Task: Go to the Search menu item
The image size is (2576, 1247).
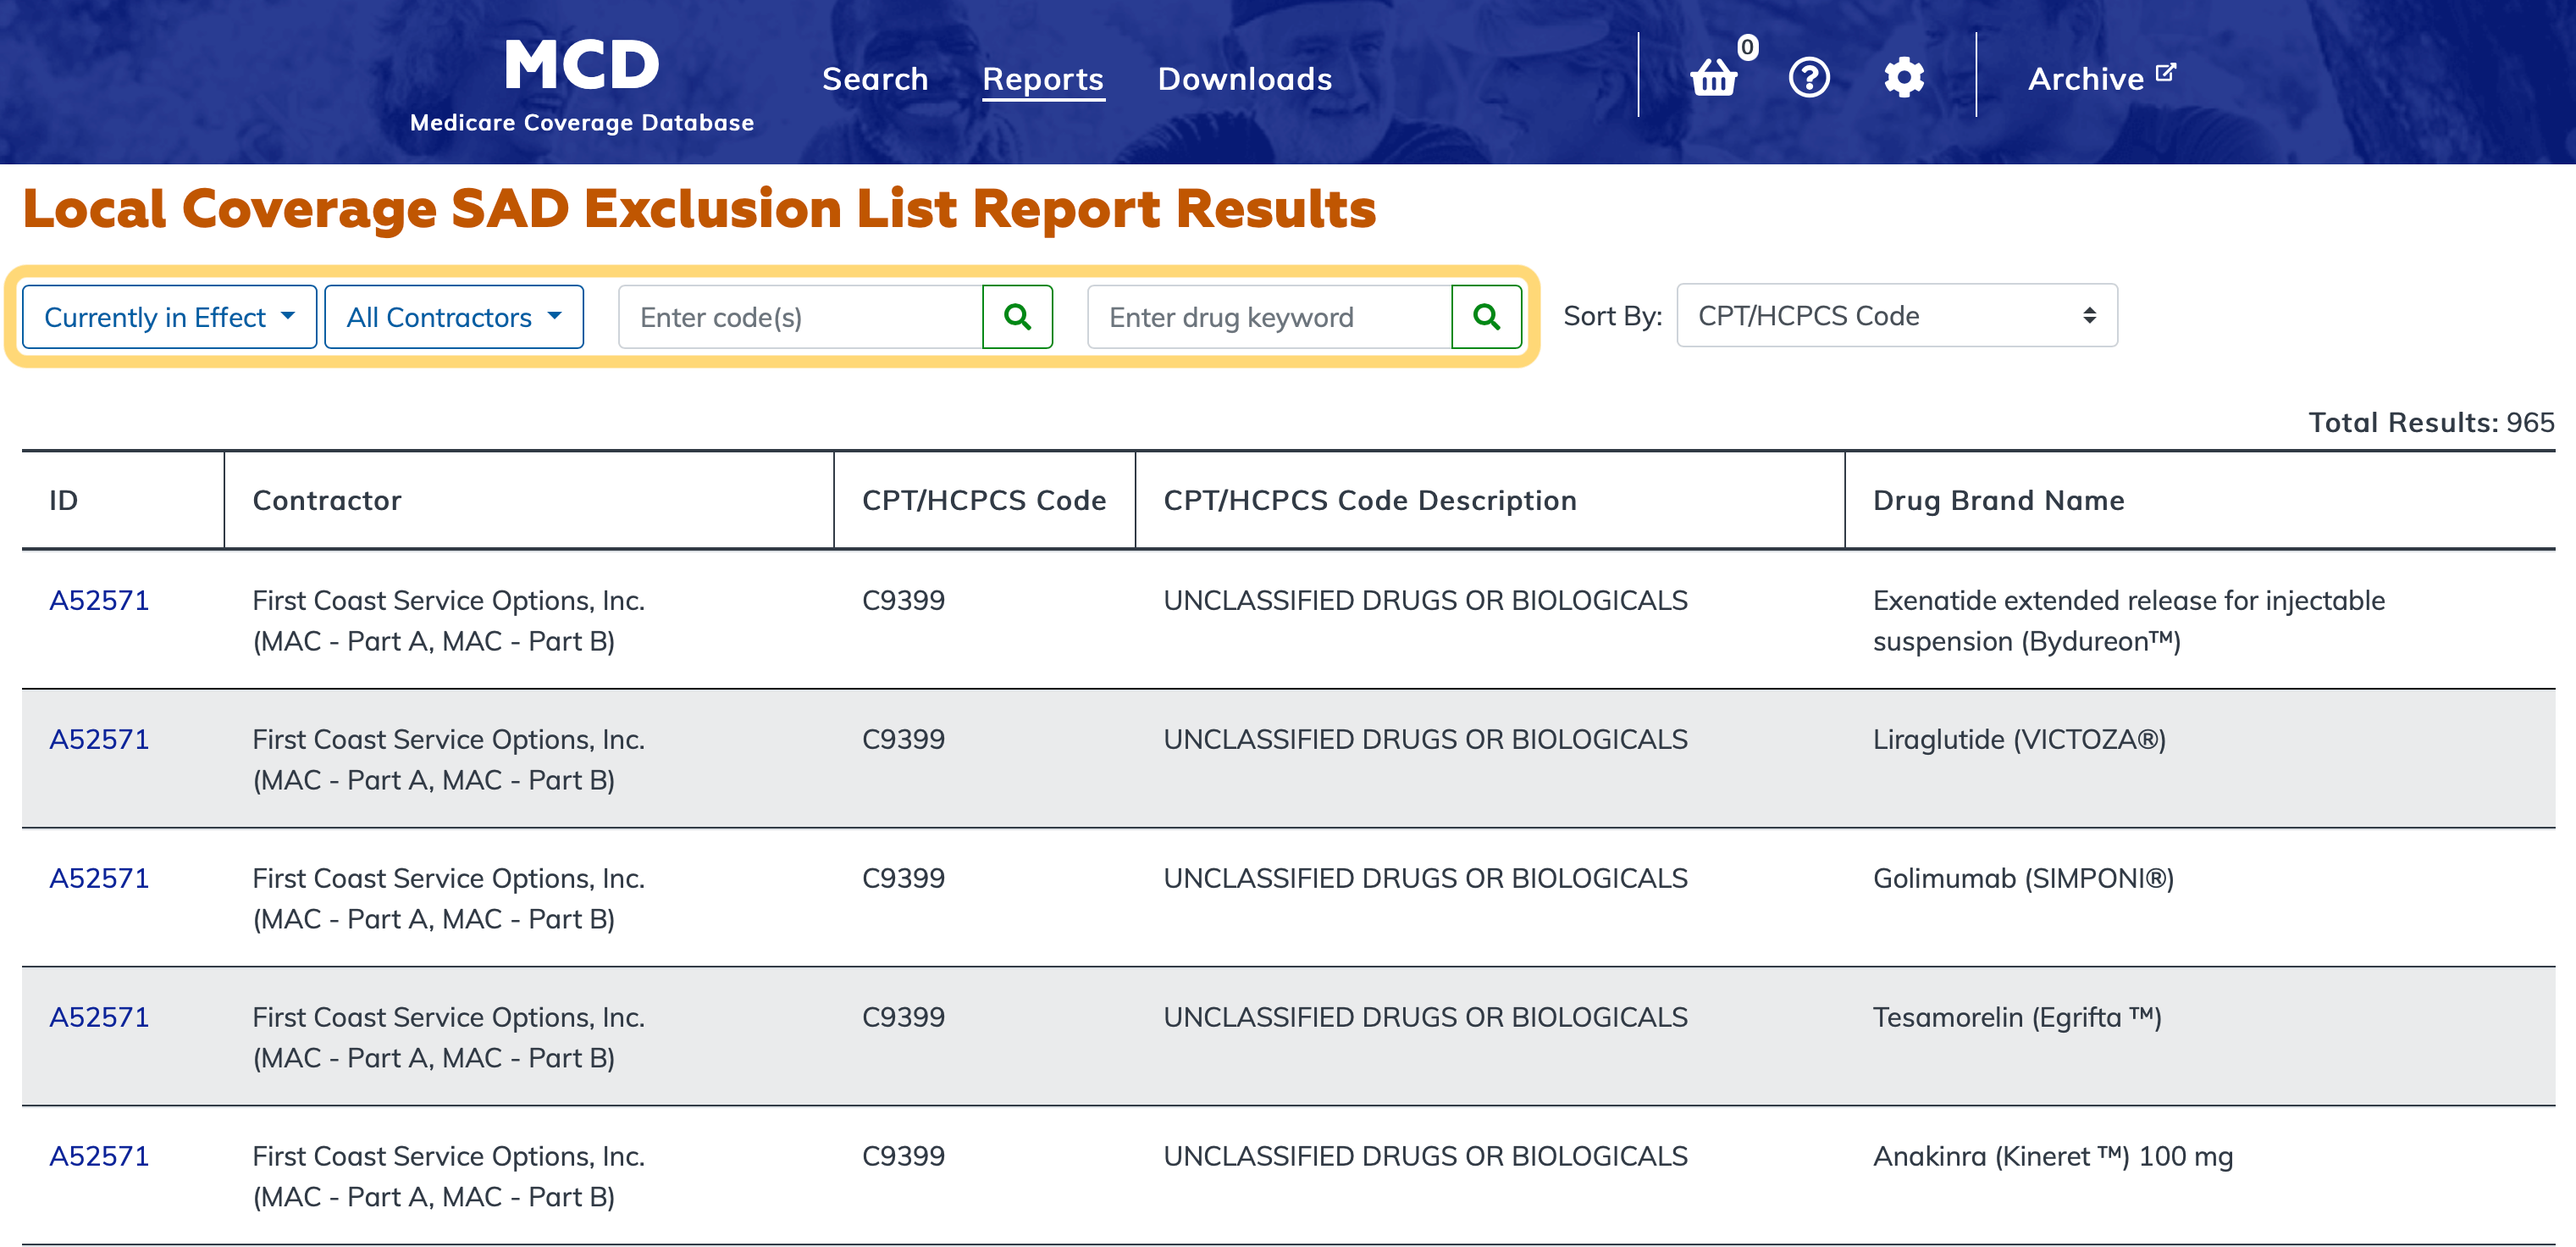Action: (874, 78)
